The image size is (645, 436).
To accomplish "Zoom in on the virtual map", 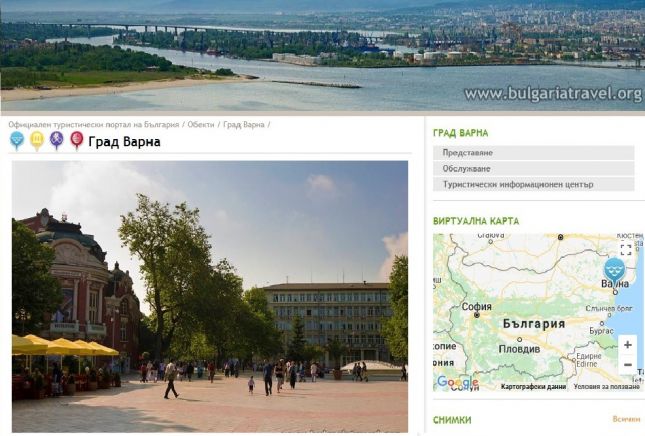I will [x=627, y=345].
